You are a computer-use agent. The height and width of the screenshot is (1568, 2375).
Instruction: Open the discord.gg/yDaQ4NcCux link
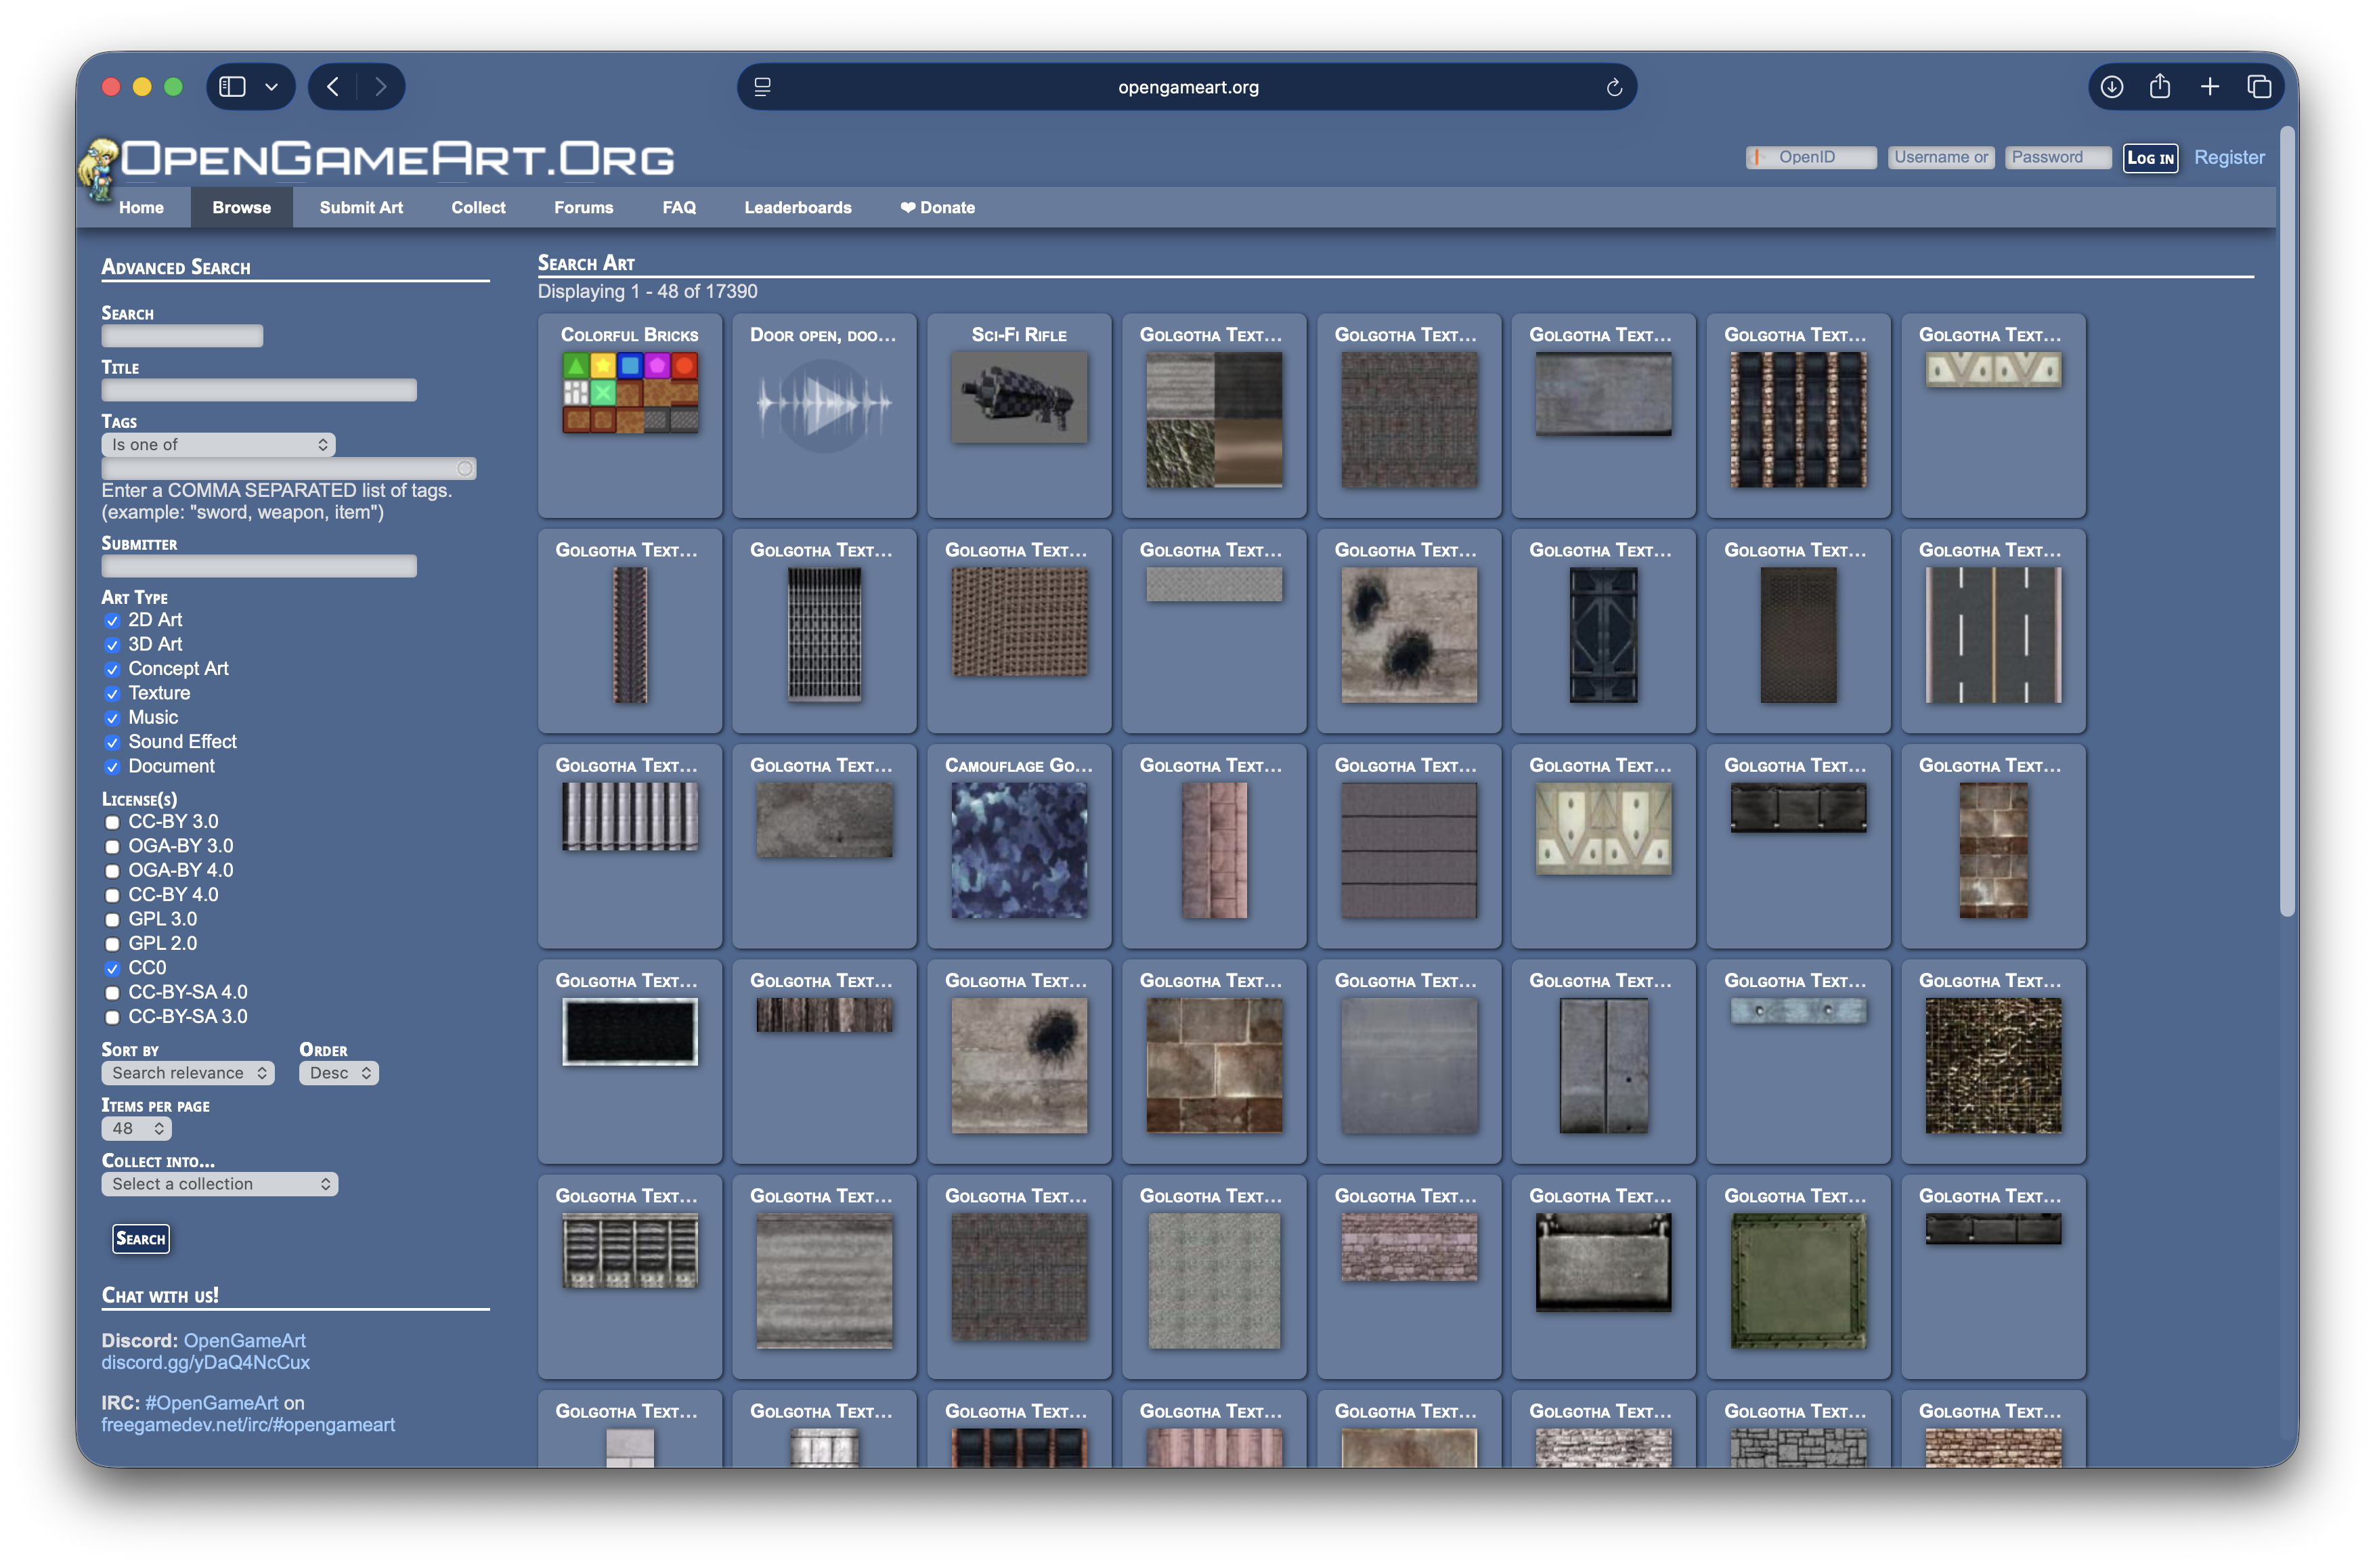click(205, 1363)
